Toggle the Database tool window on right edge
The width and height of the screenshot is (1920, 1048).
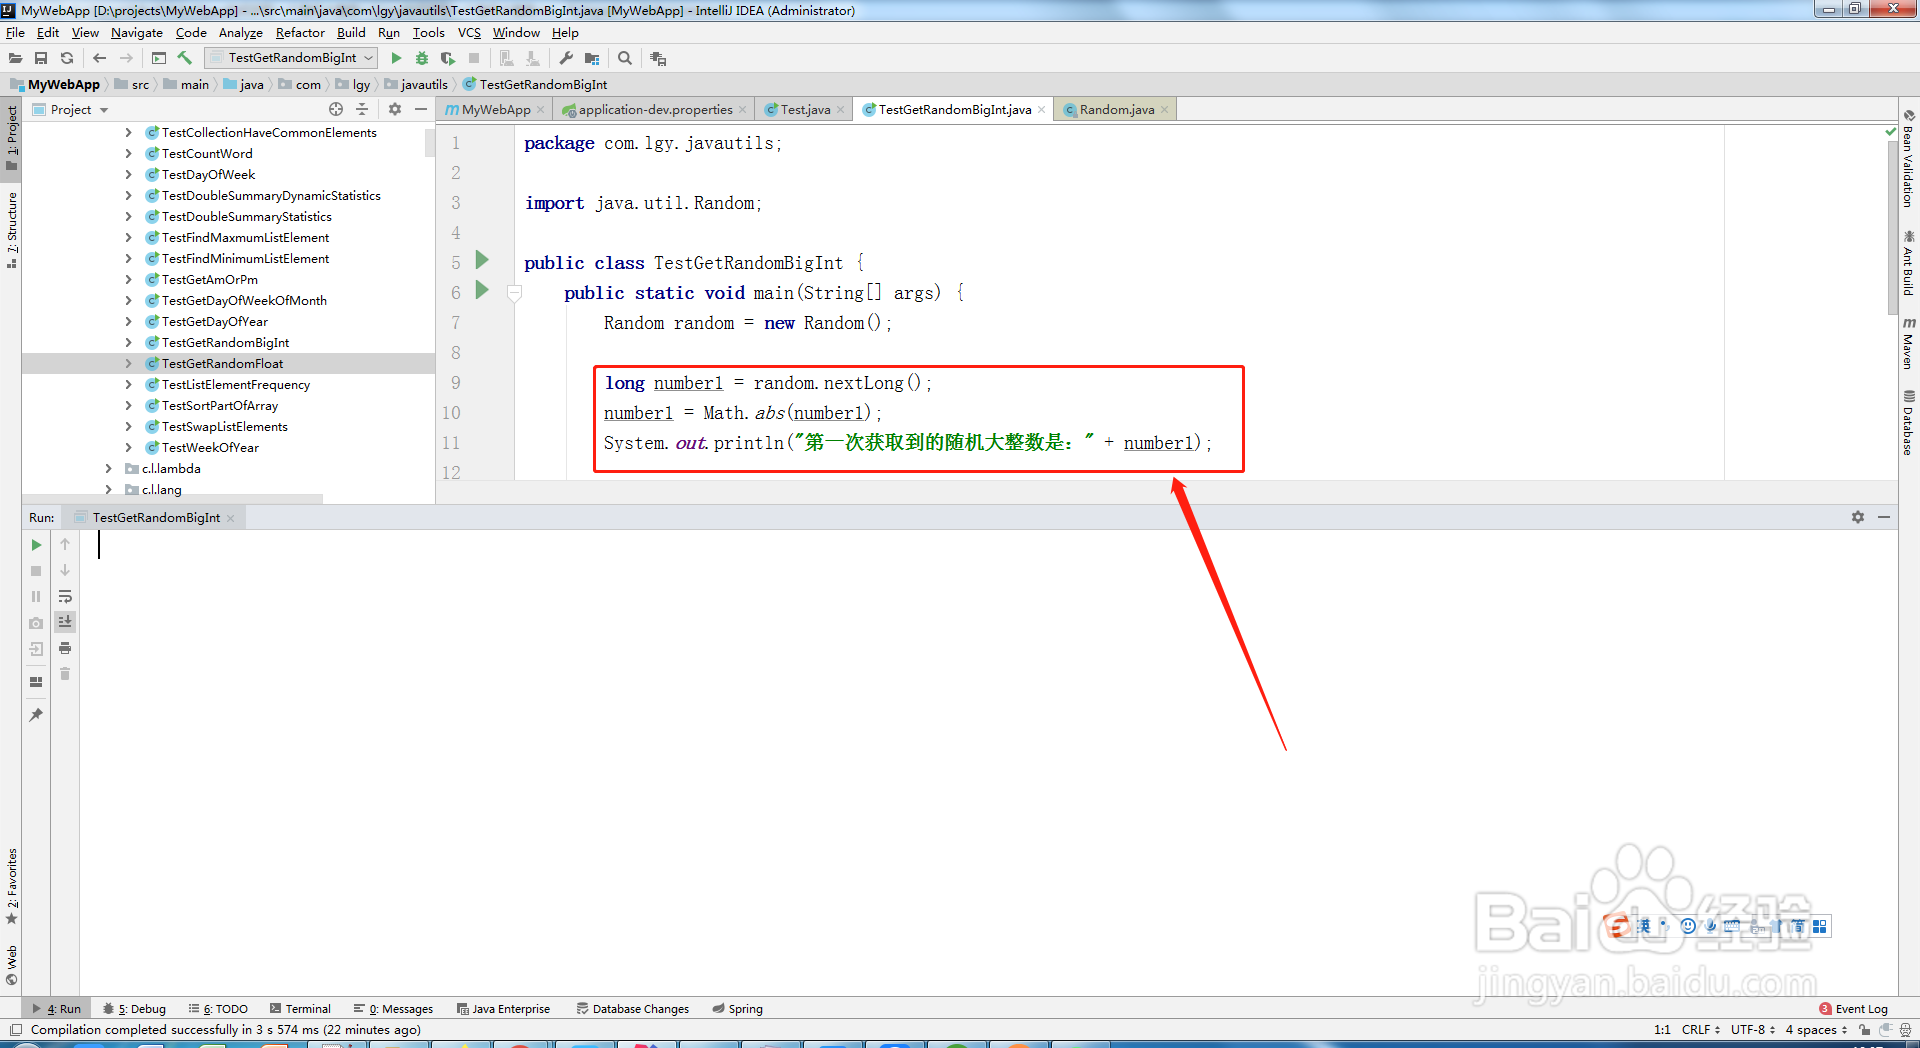tap(1909, 423)
